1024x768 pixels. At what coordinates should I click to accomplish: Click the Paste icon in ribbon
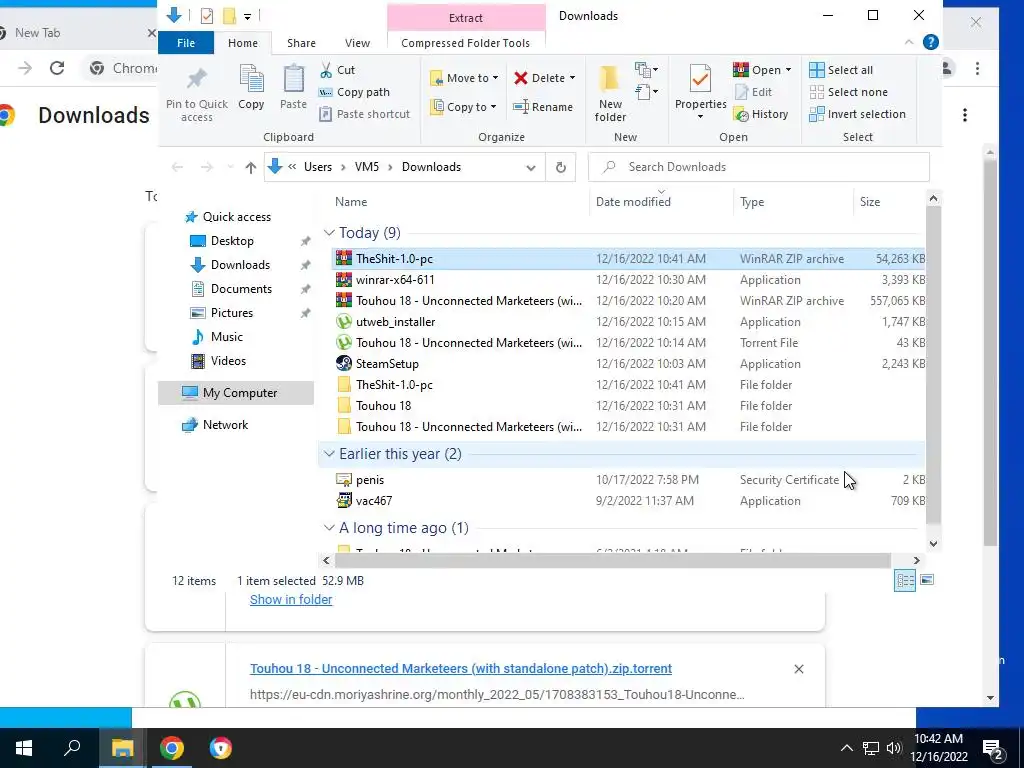point(293,79)
